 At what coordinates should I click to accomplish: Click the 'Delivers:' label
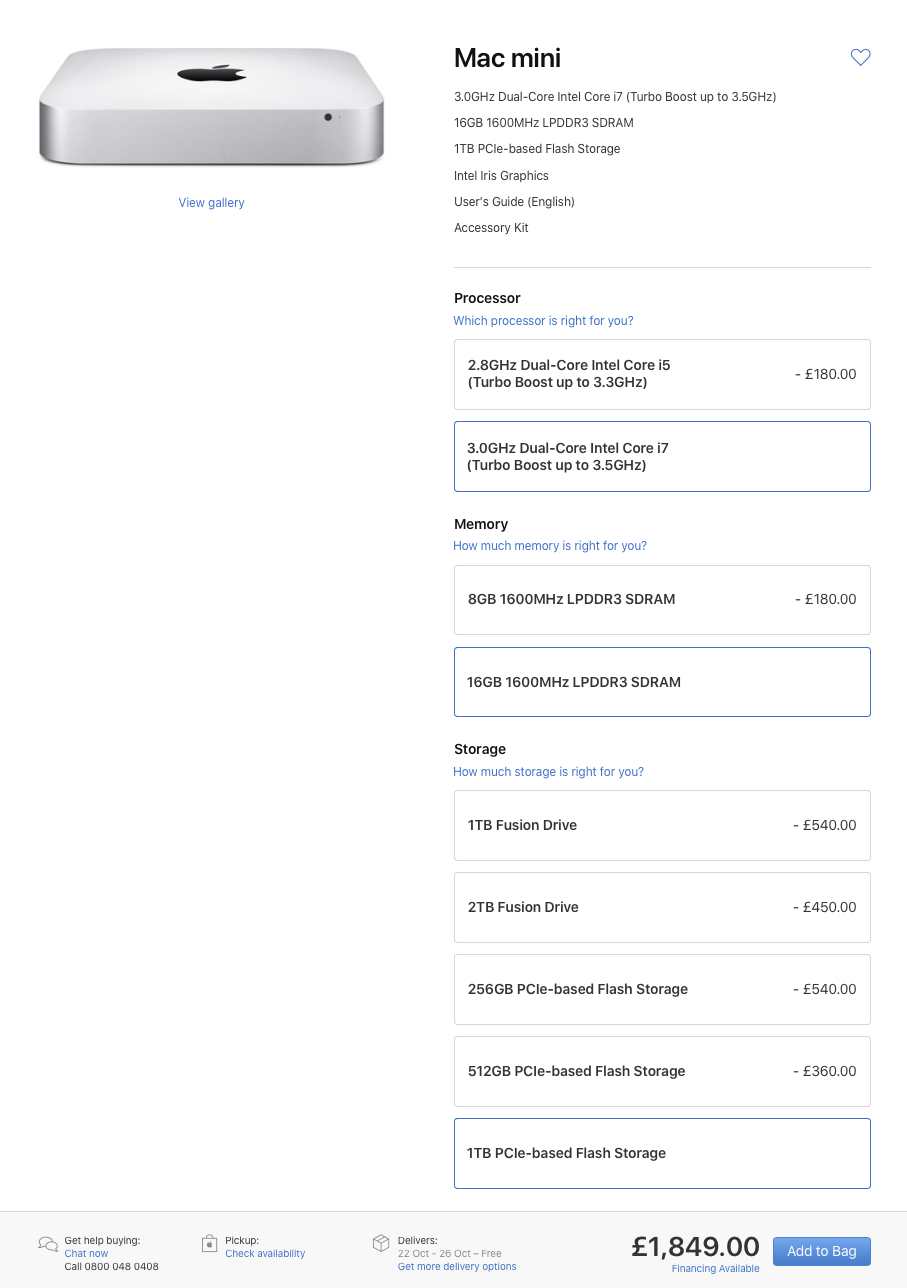click(x=418, y=1241)
